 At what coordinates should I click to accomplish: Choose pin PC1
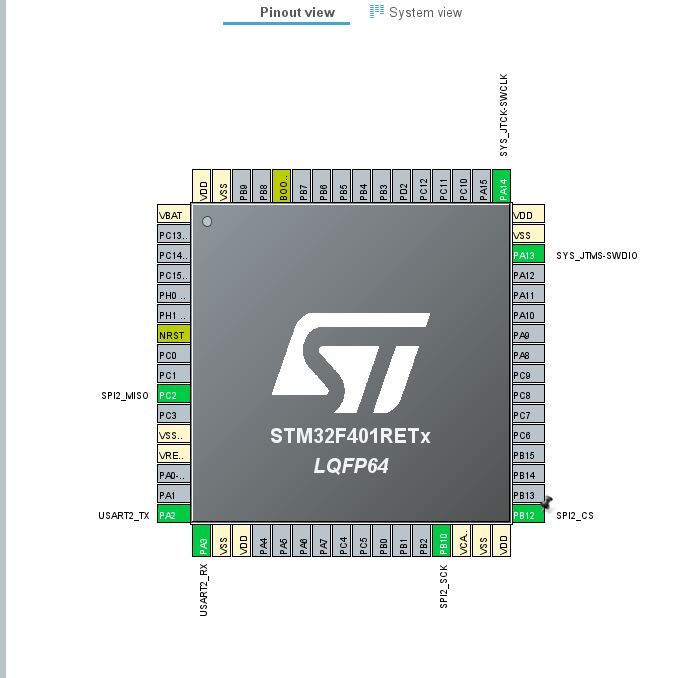click(174, 375)
